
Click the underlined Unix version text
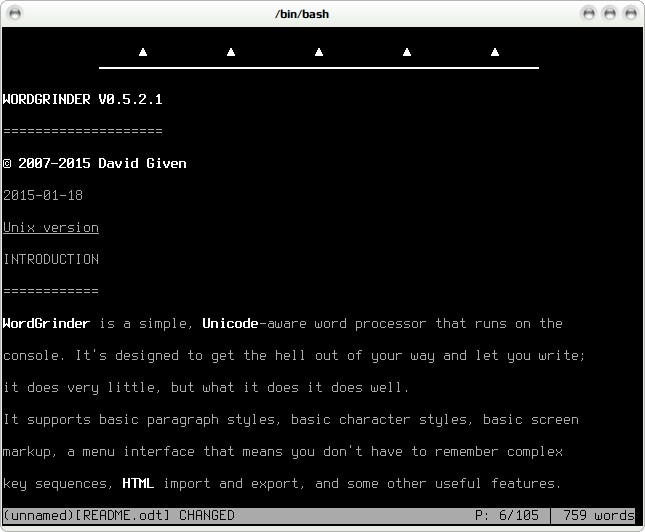51,228
